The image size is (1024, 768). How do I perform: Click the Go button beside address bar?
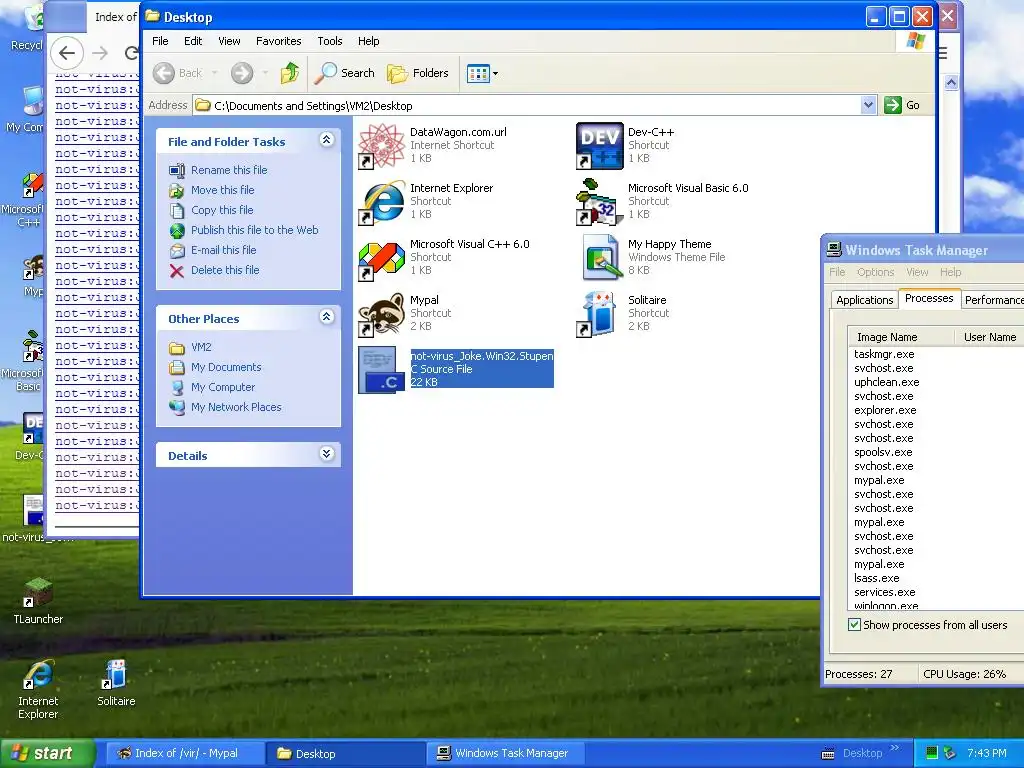(x=902, y=105)
